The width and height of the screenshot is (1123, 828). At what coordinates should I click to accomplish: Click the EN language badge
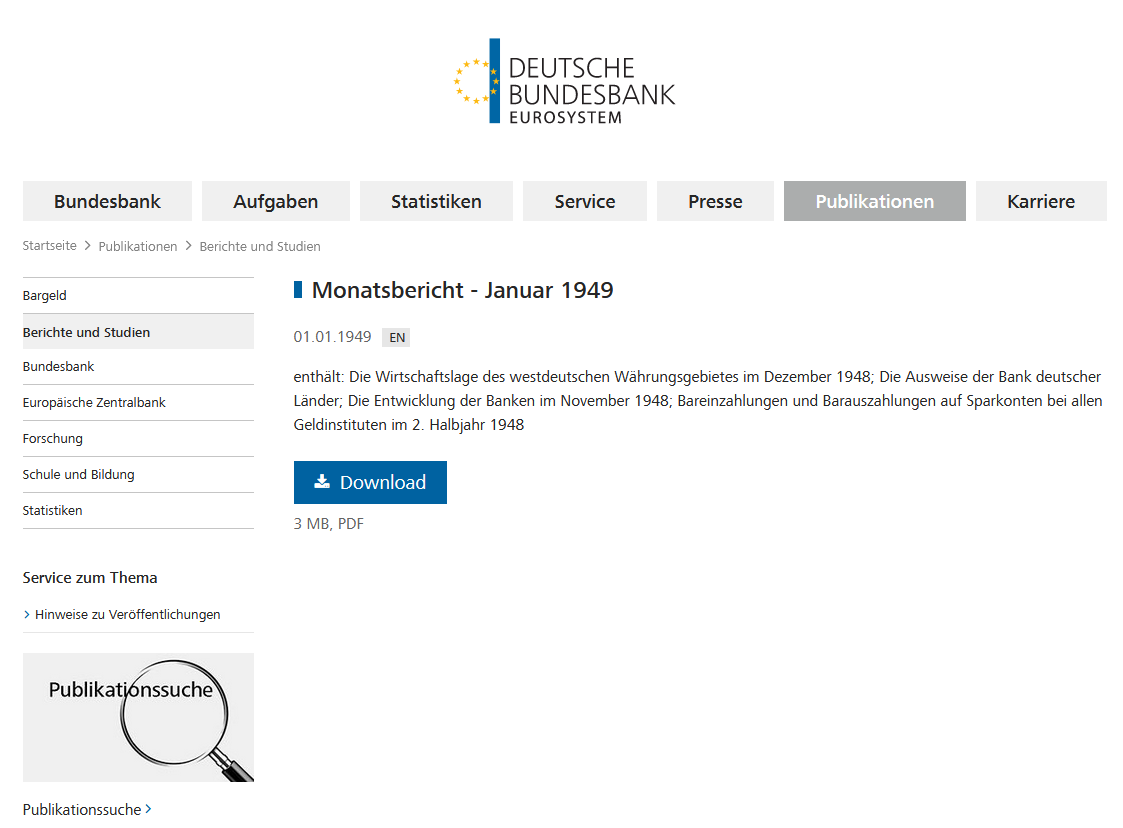(x=397, y=337)
